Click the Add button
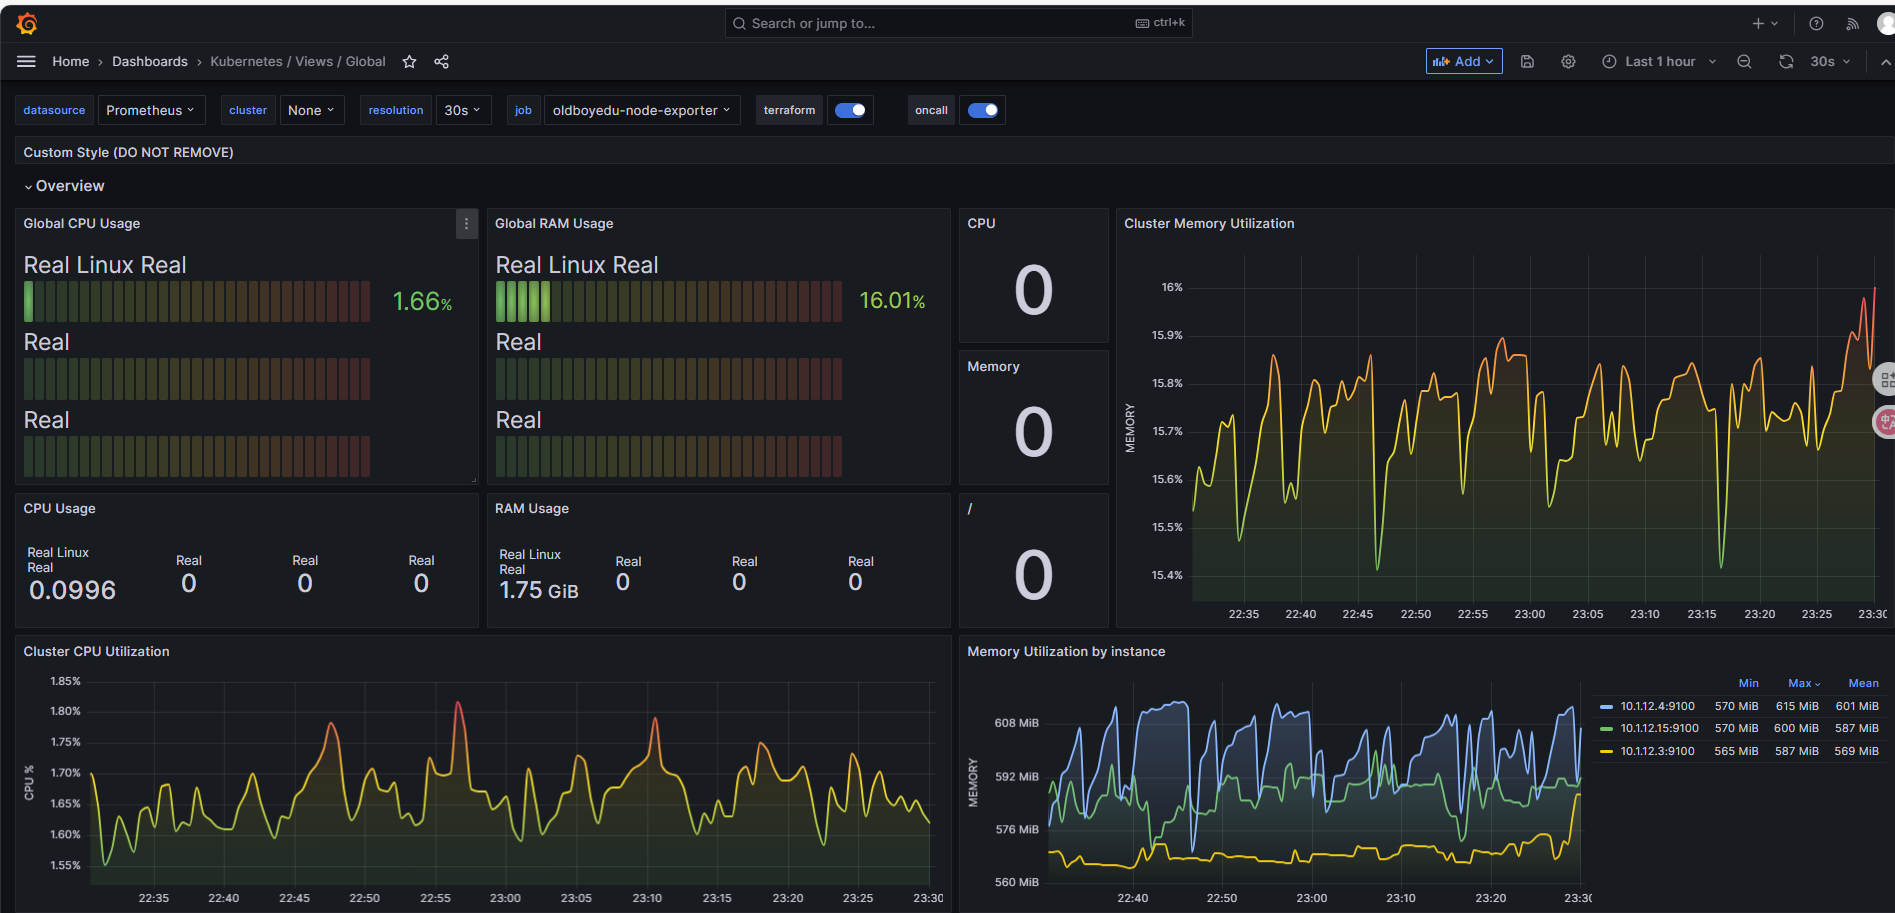This screenshot has width=1895, height=913. coord(1463,62)
